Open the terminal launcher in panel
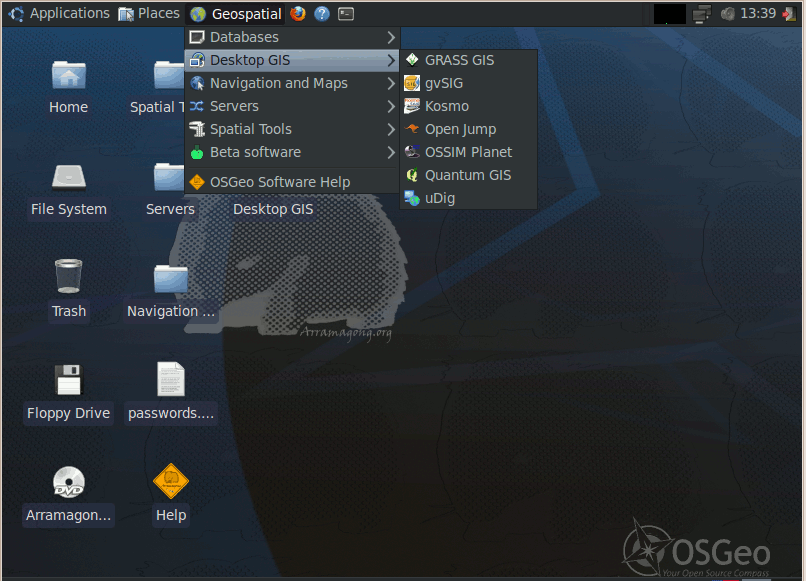The image size is (806, 581). point(346,14)
